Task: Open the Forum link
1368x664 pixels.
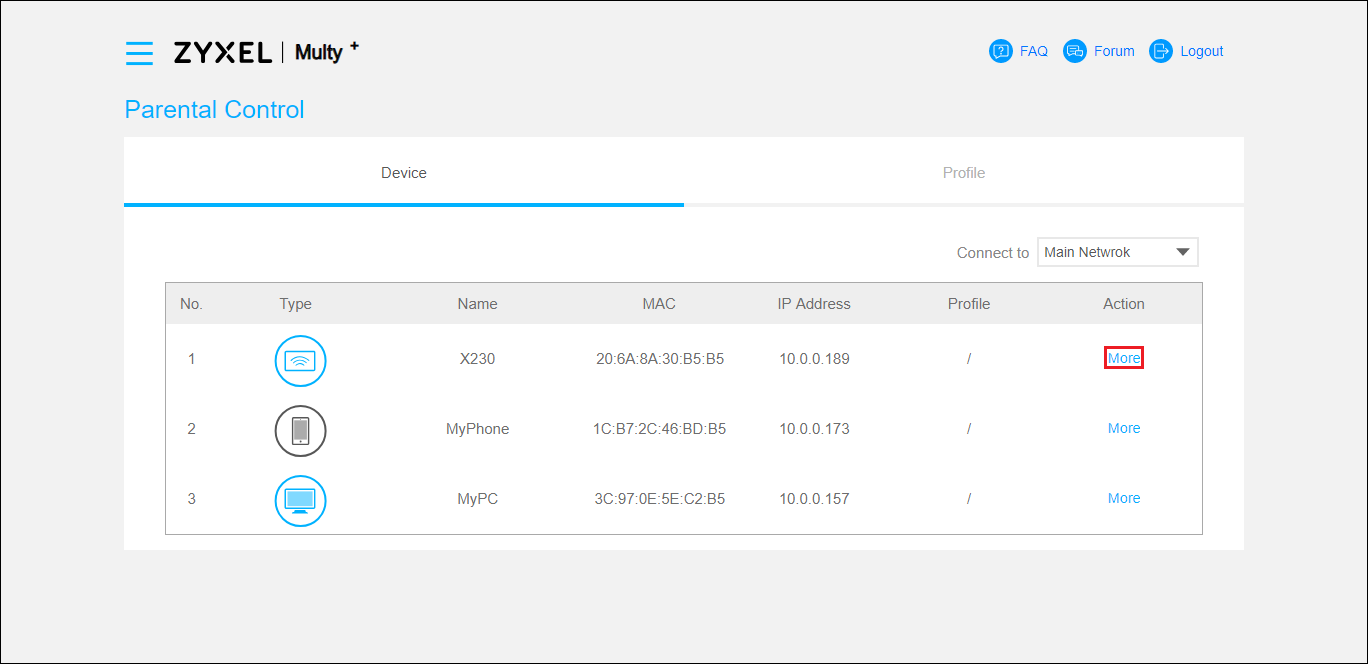Action: pyautogui.click(x=1114, y=51)
